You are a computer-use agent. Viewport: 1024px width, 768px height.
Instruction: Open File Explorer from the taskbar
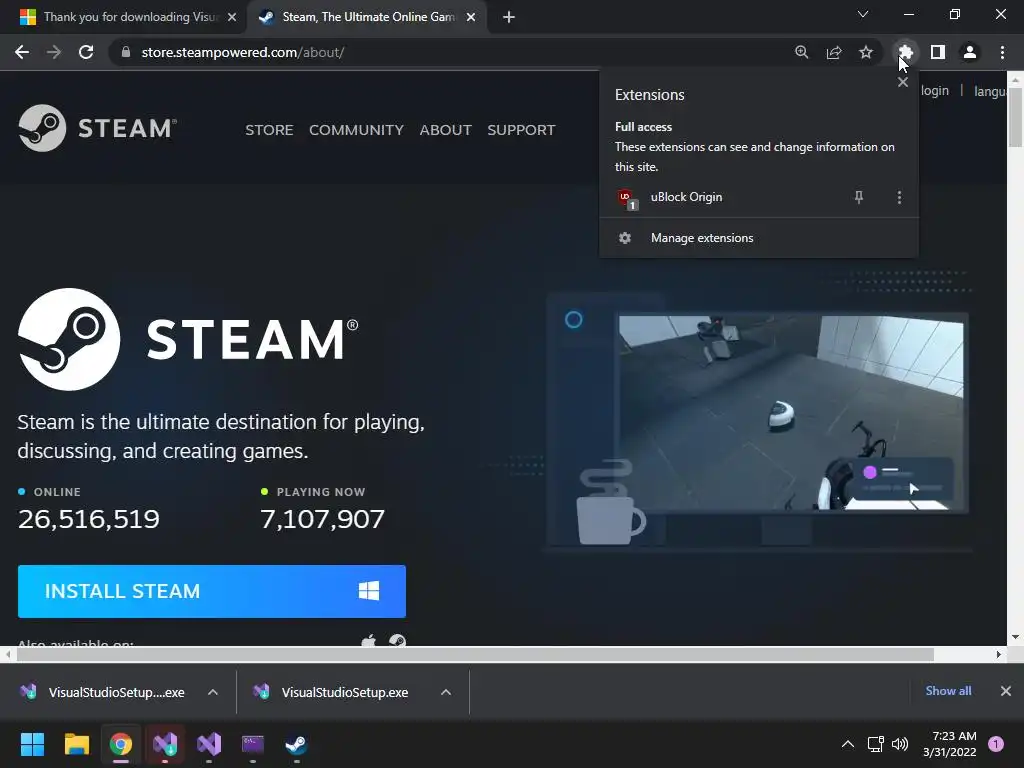[76, 744]
